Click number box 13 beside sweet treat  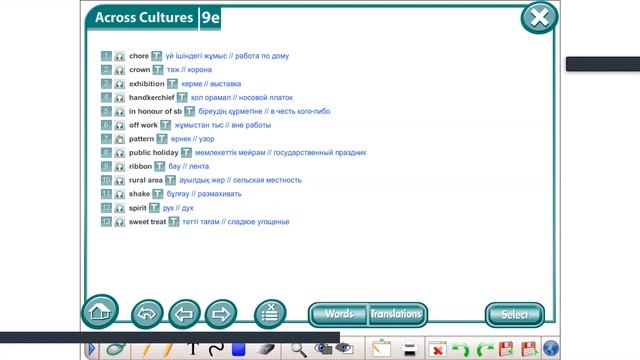(x=106, y=222)
